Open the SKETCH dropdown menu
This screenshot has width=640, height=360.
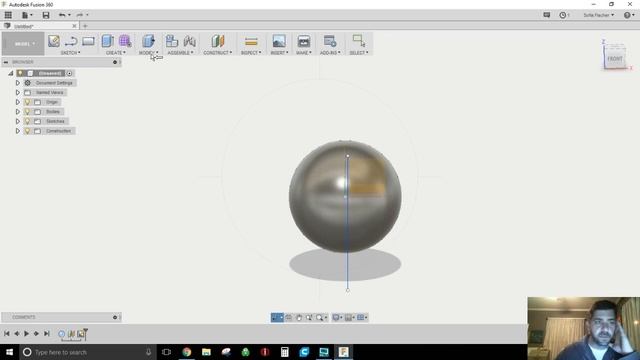(70, 53)
